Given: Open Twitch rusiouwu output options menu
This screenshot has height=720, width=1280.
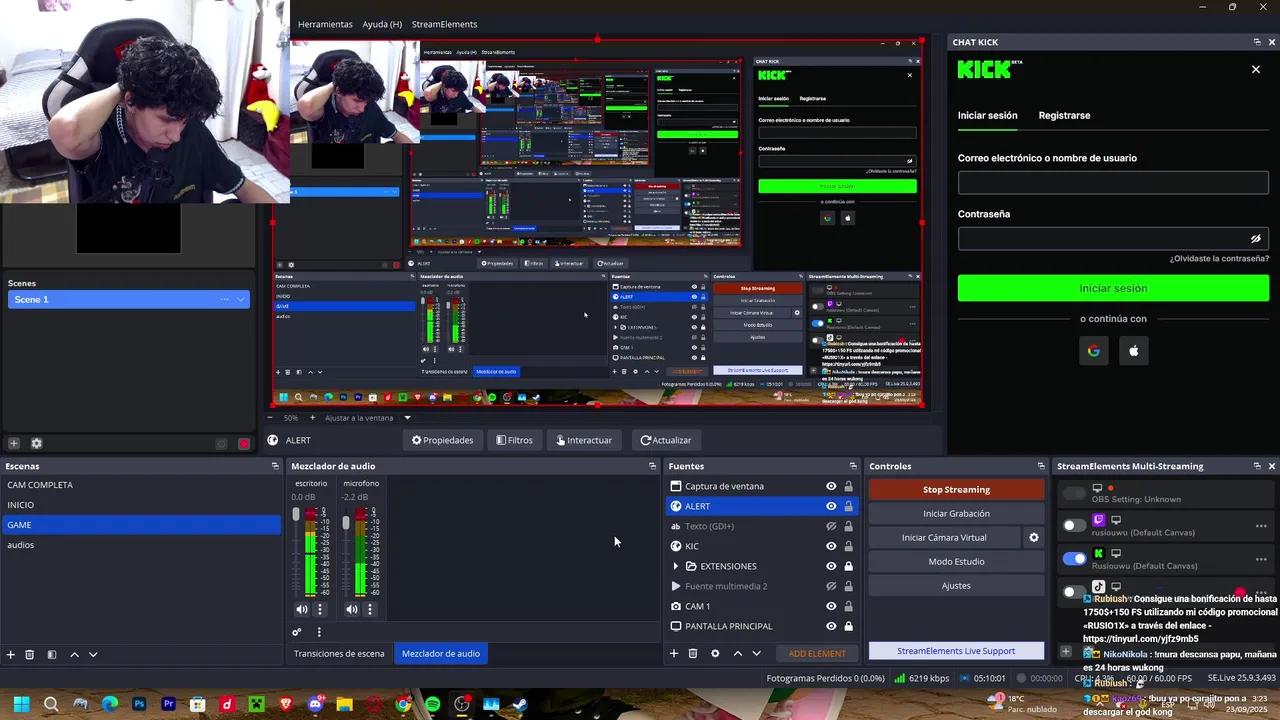Looking at the screenshot, I should pos(1261,525).
